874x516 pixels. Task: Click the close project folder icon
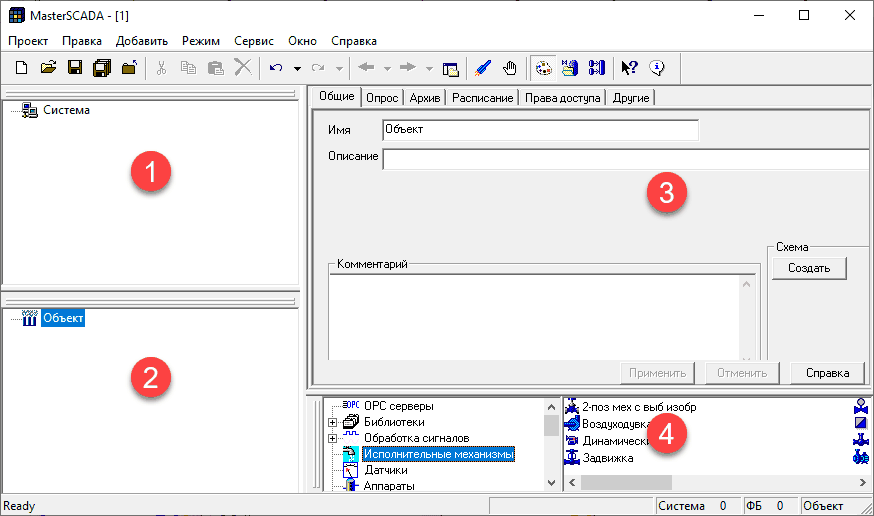pos(129,68)
